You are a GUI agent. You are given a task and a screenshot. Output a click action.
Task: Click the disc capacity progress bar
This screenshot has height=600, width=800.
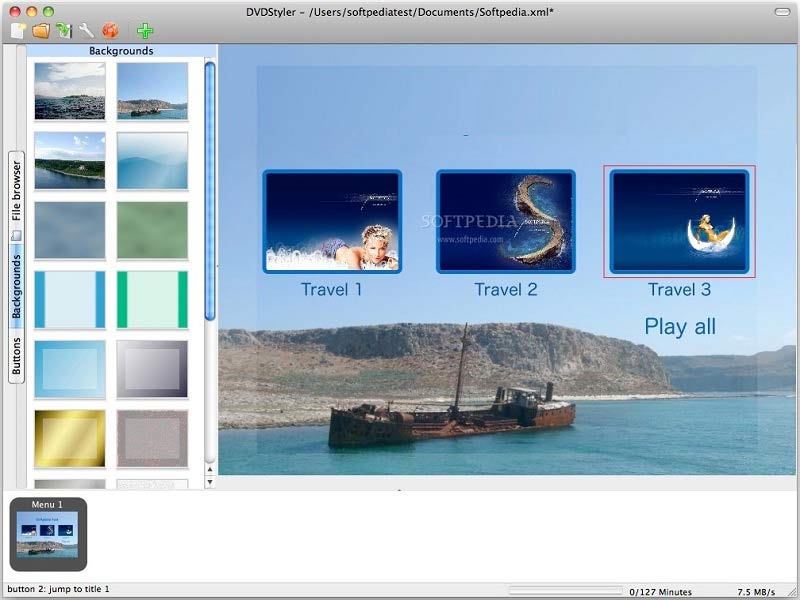[565, 590]
